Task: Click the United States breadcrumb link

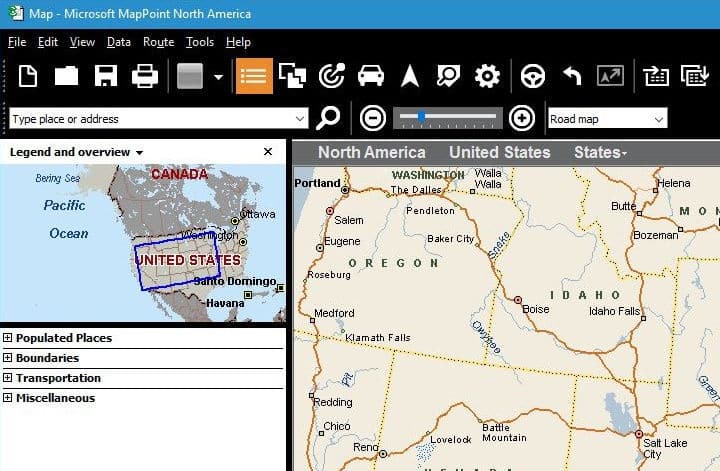Action: [500, 152]
